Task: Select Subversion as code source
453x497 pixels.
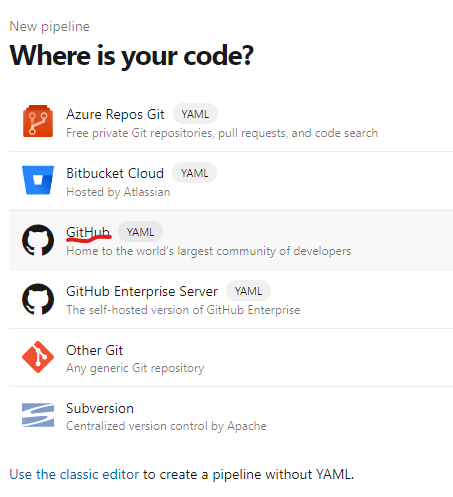Action: pyautogui.click(x=100, y=408)
